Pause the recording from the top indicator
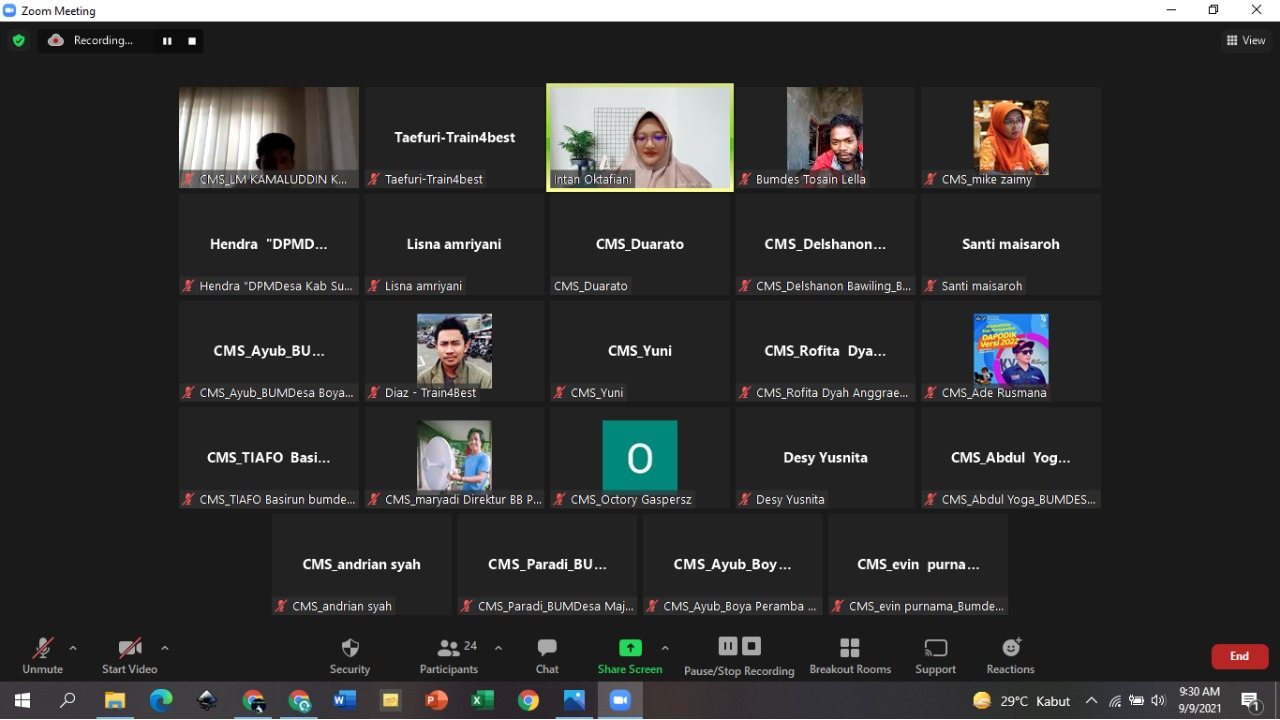 [x=167, y=41]
